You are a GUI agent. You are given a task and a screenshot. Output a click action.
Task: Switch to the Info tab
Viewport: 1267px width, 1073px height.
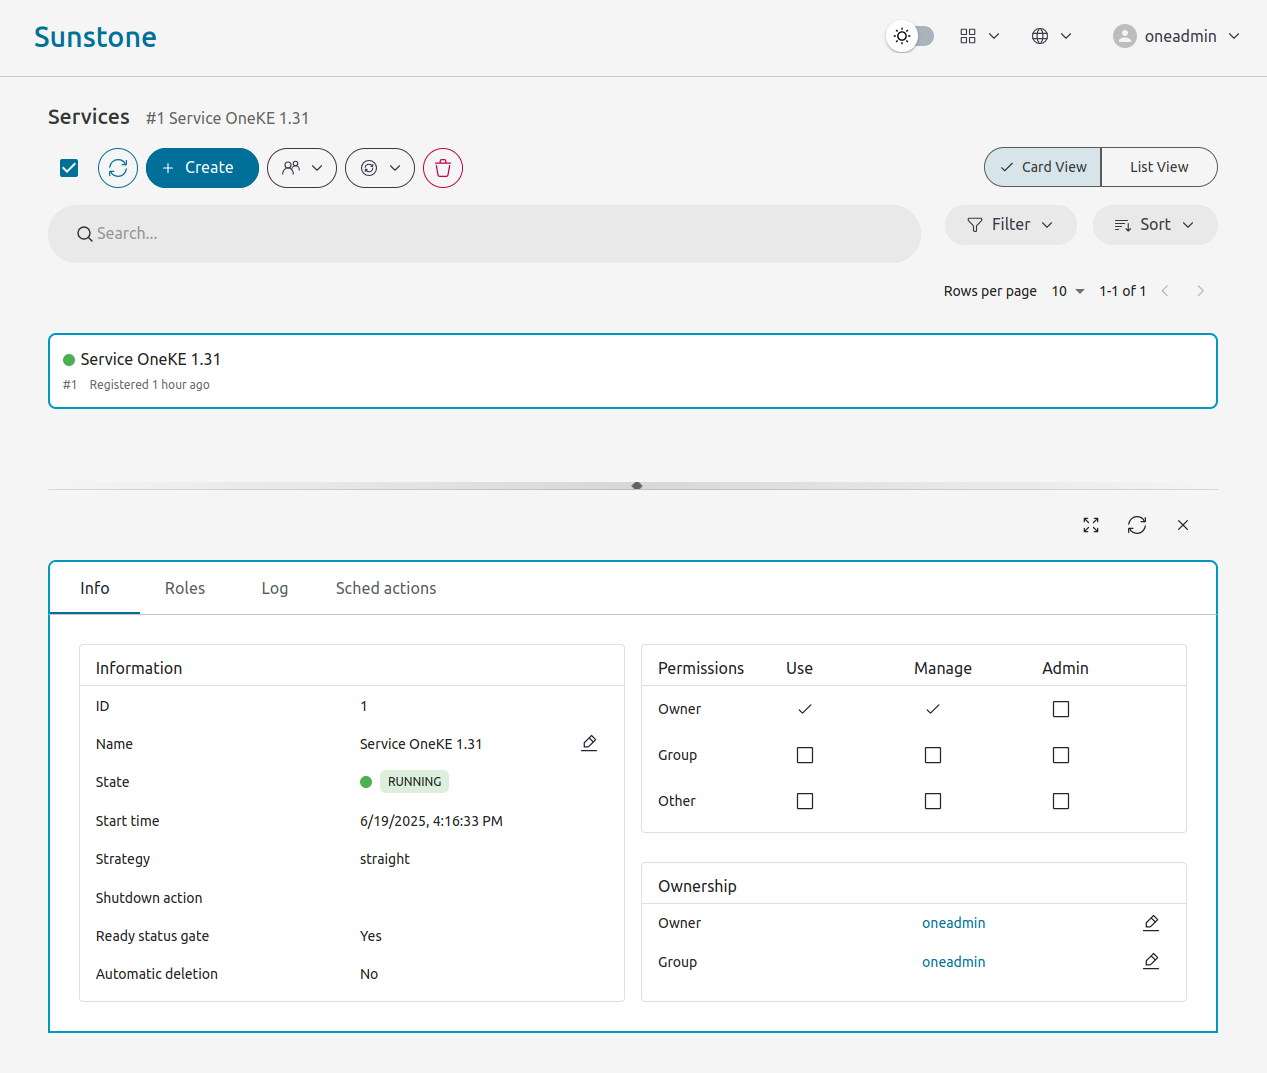pyautogui.click(x=95, y=588)
